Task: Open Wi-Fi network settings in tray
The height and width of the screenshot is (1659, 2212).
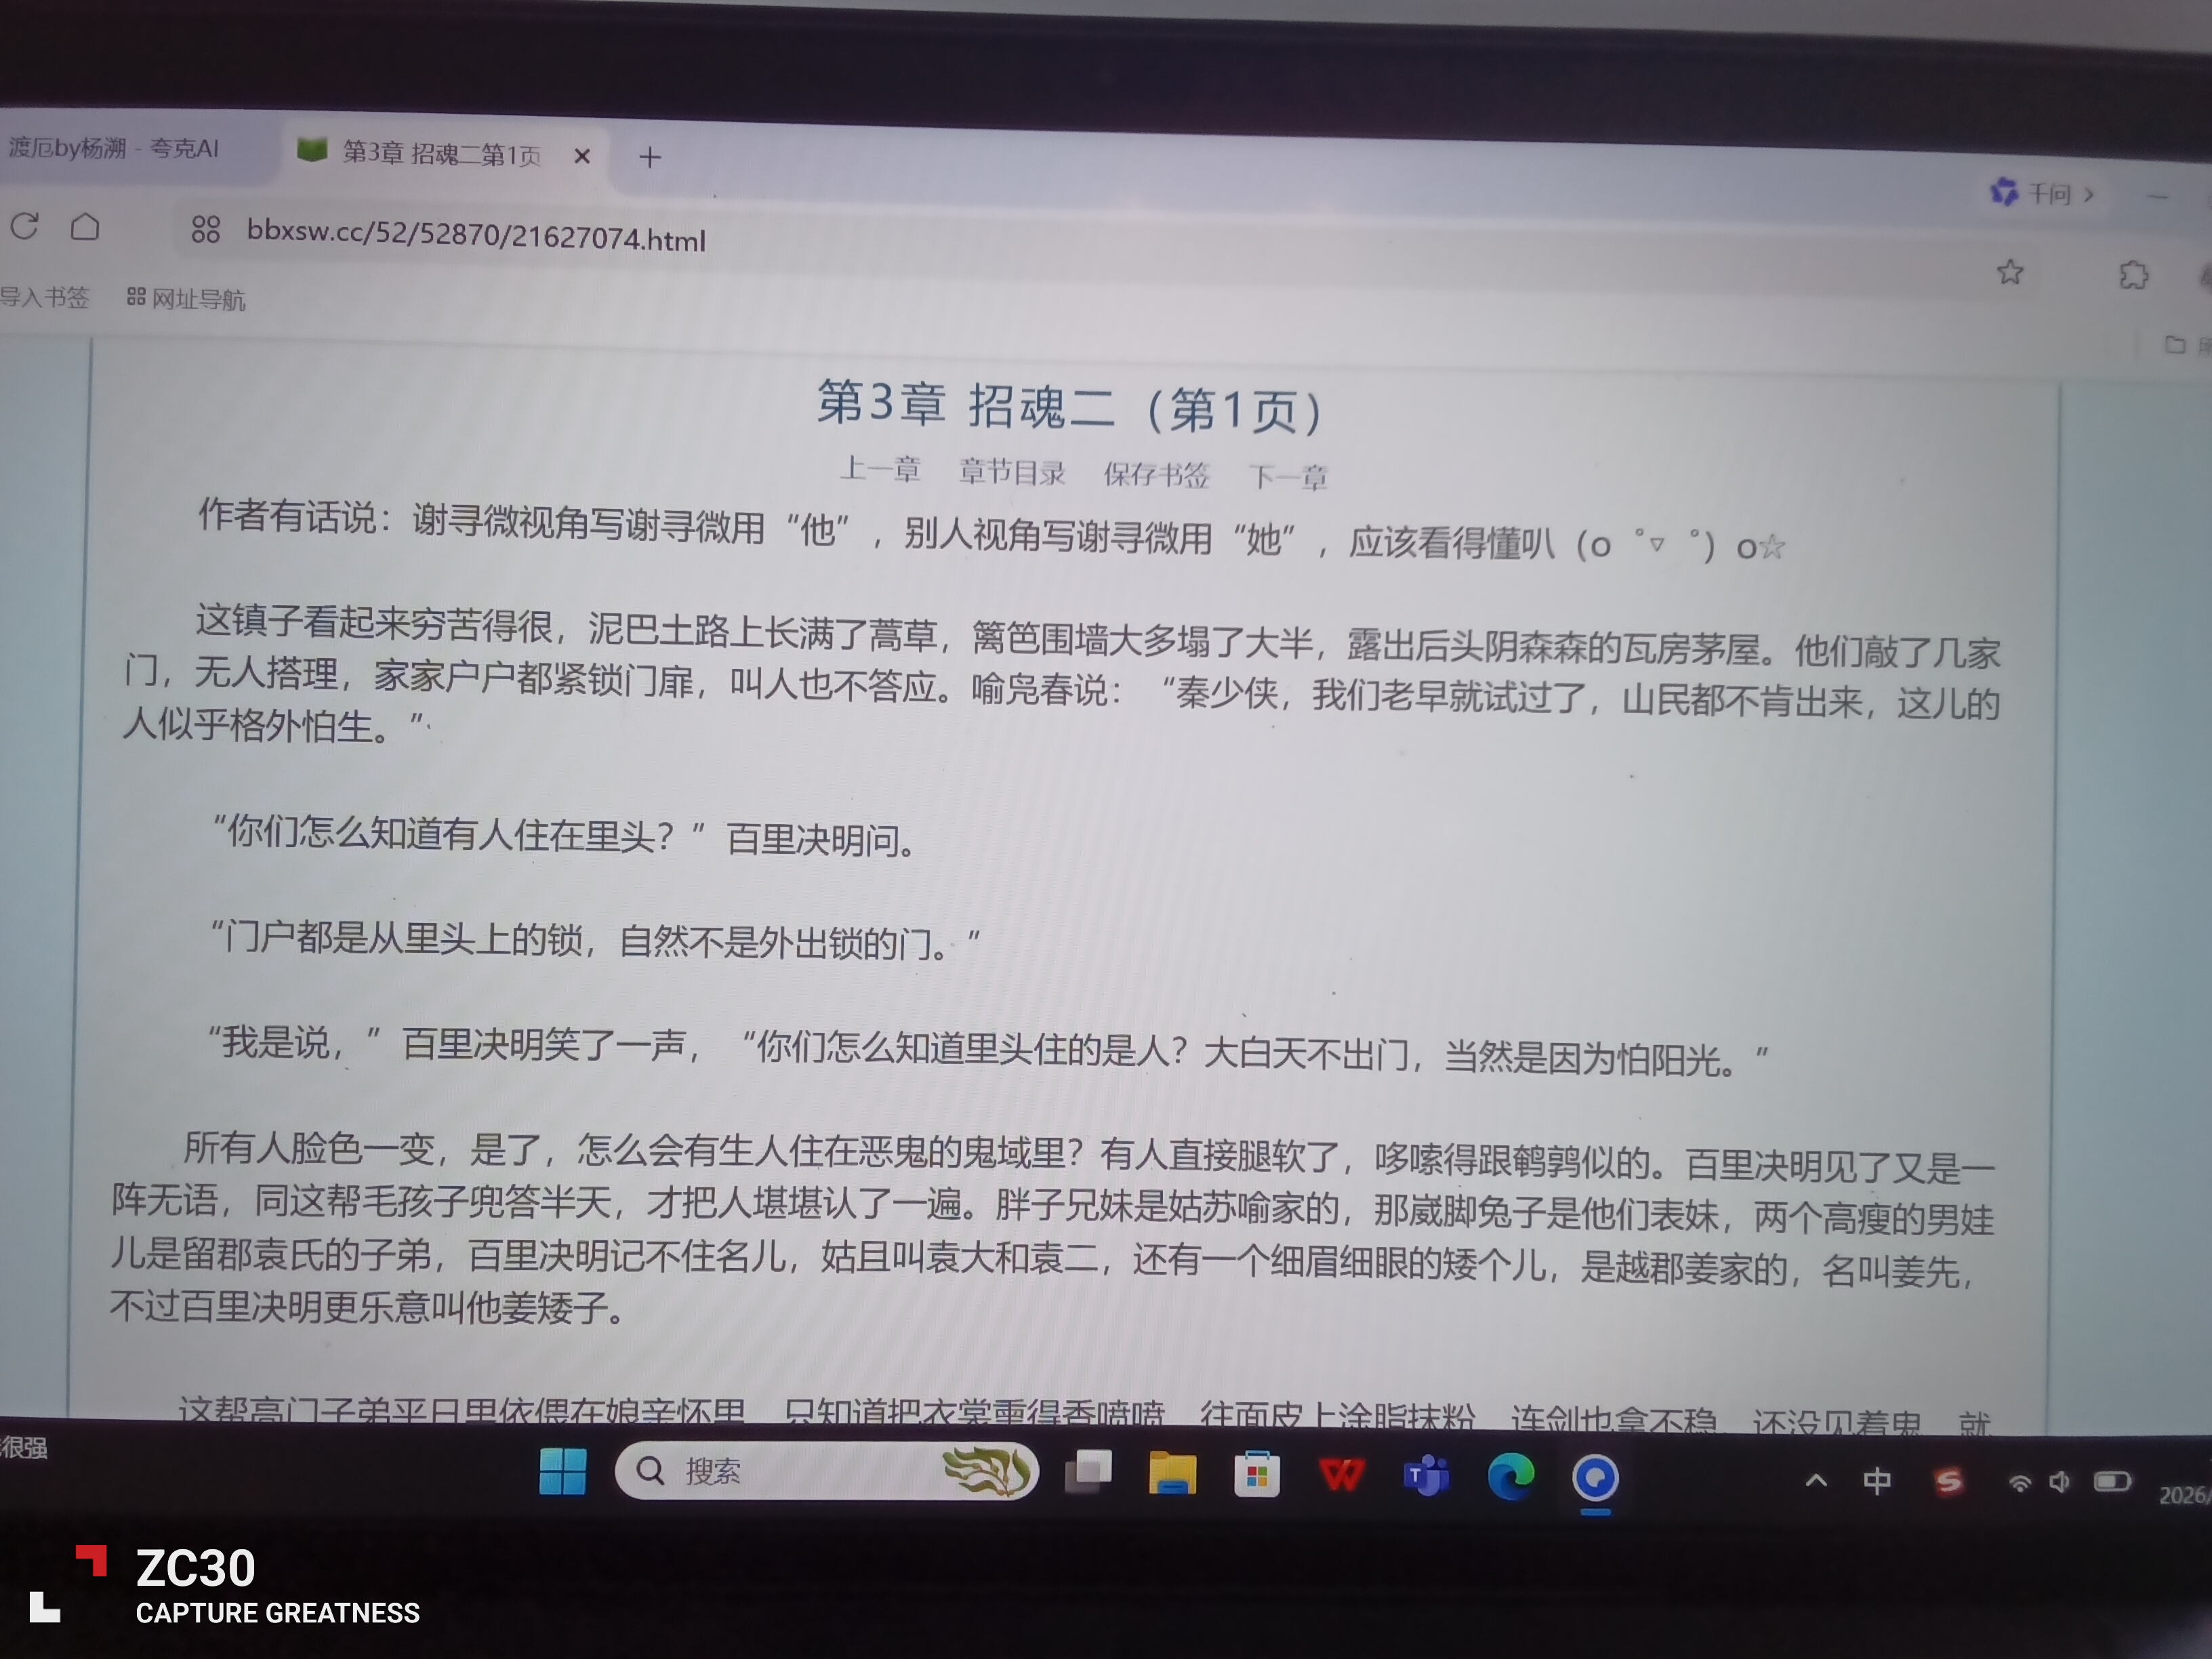Action: coord(2019,1483)
